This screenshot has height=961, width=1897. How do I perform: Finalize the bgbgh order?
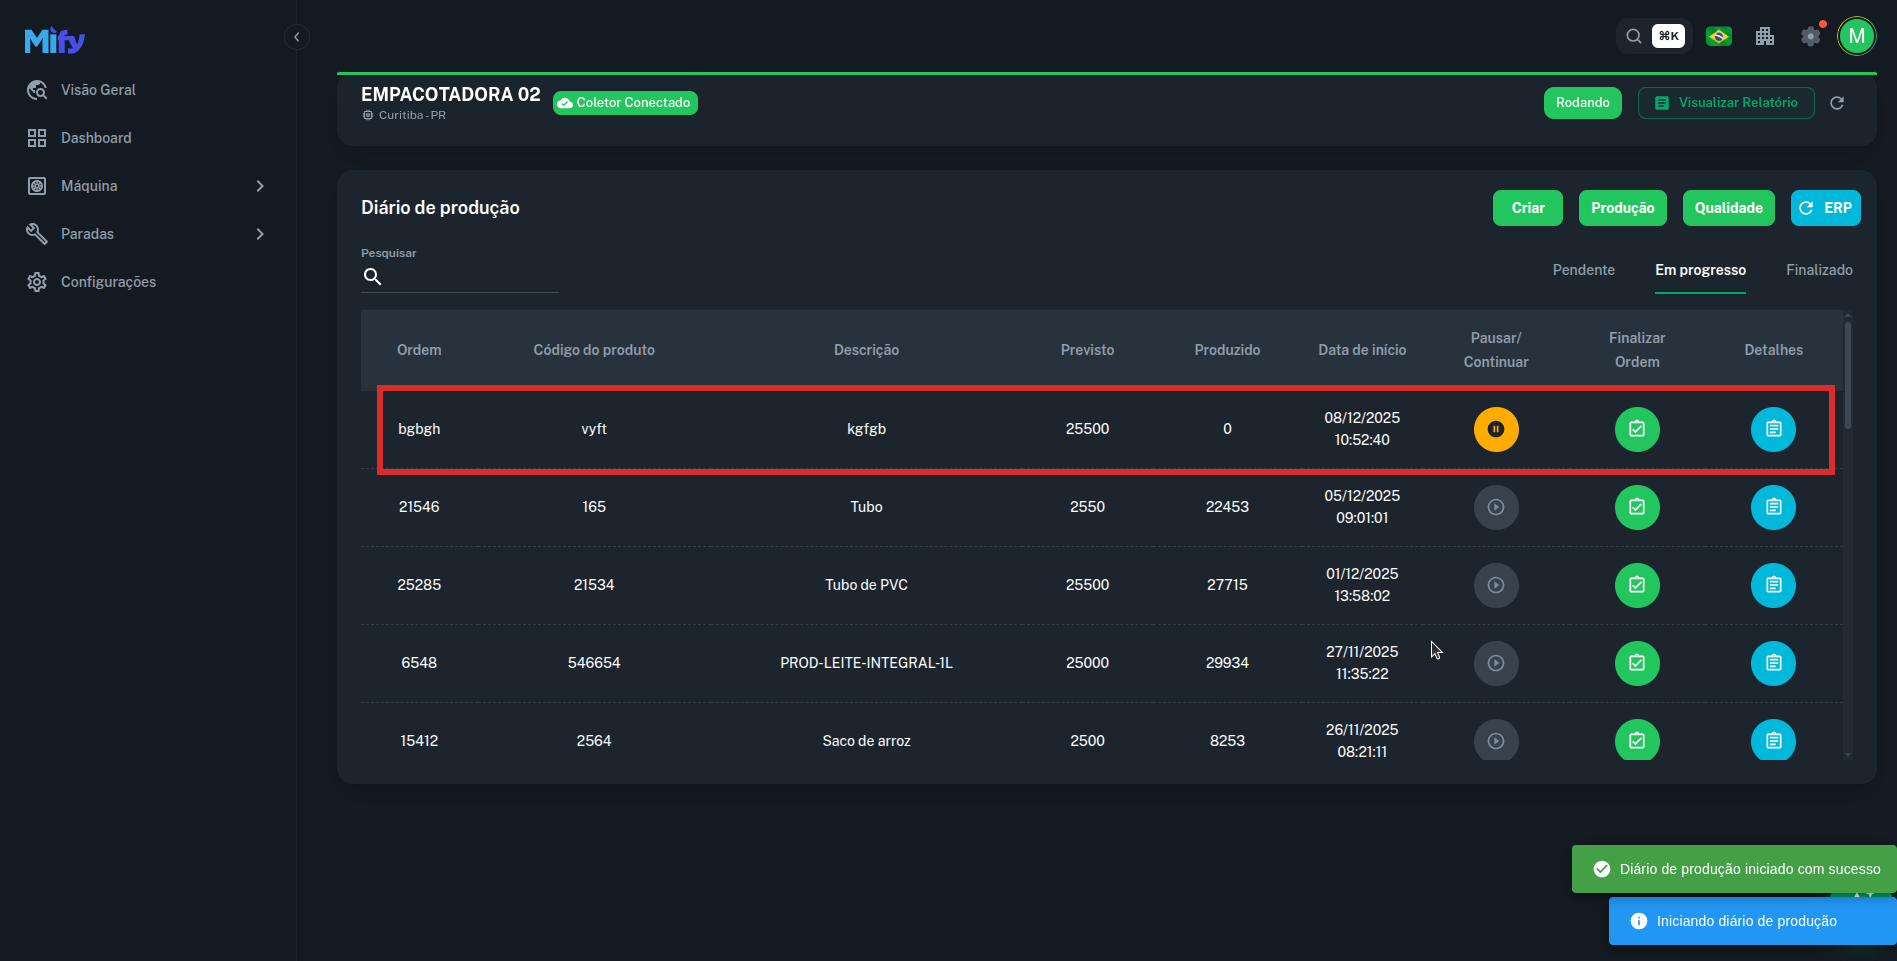[x=1636, y=429]
